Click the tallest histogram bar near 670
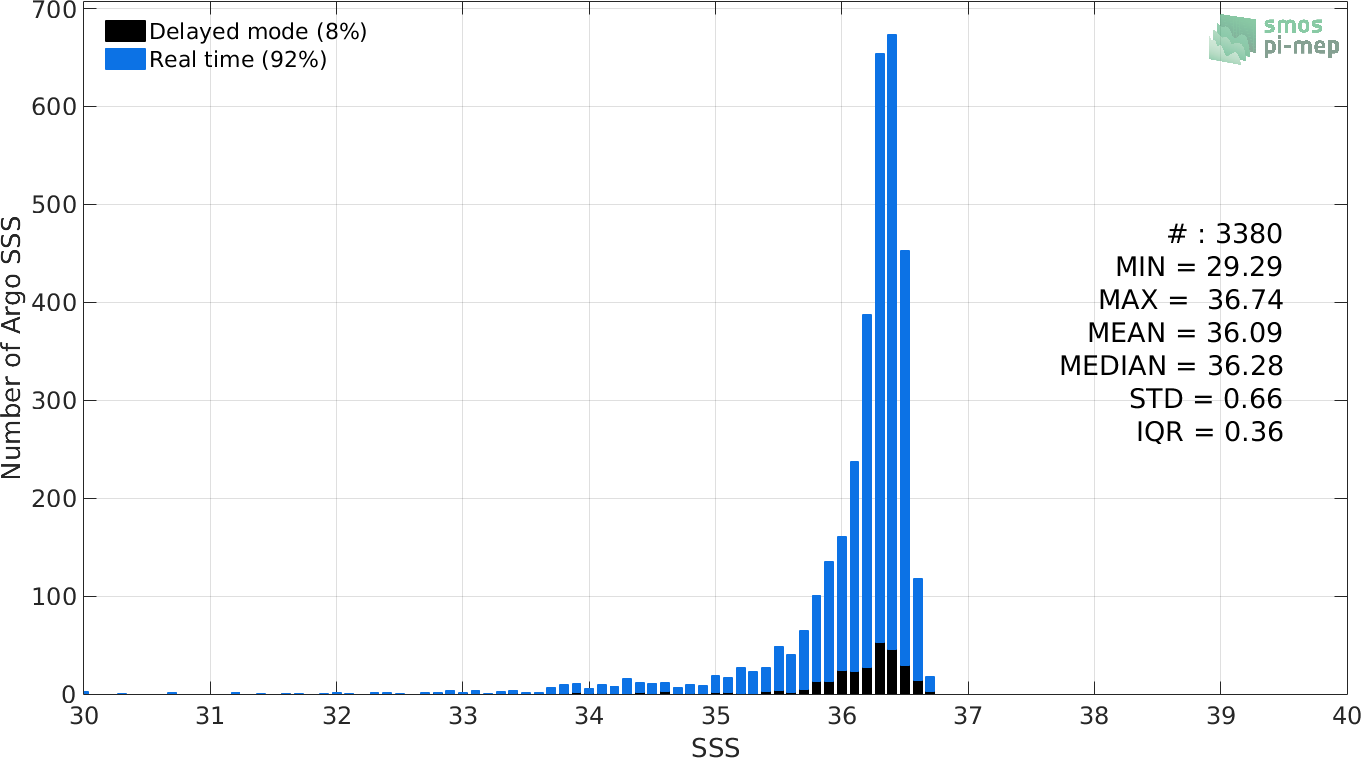1361x758 pixels. [892, 364]
